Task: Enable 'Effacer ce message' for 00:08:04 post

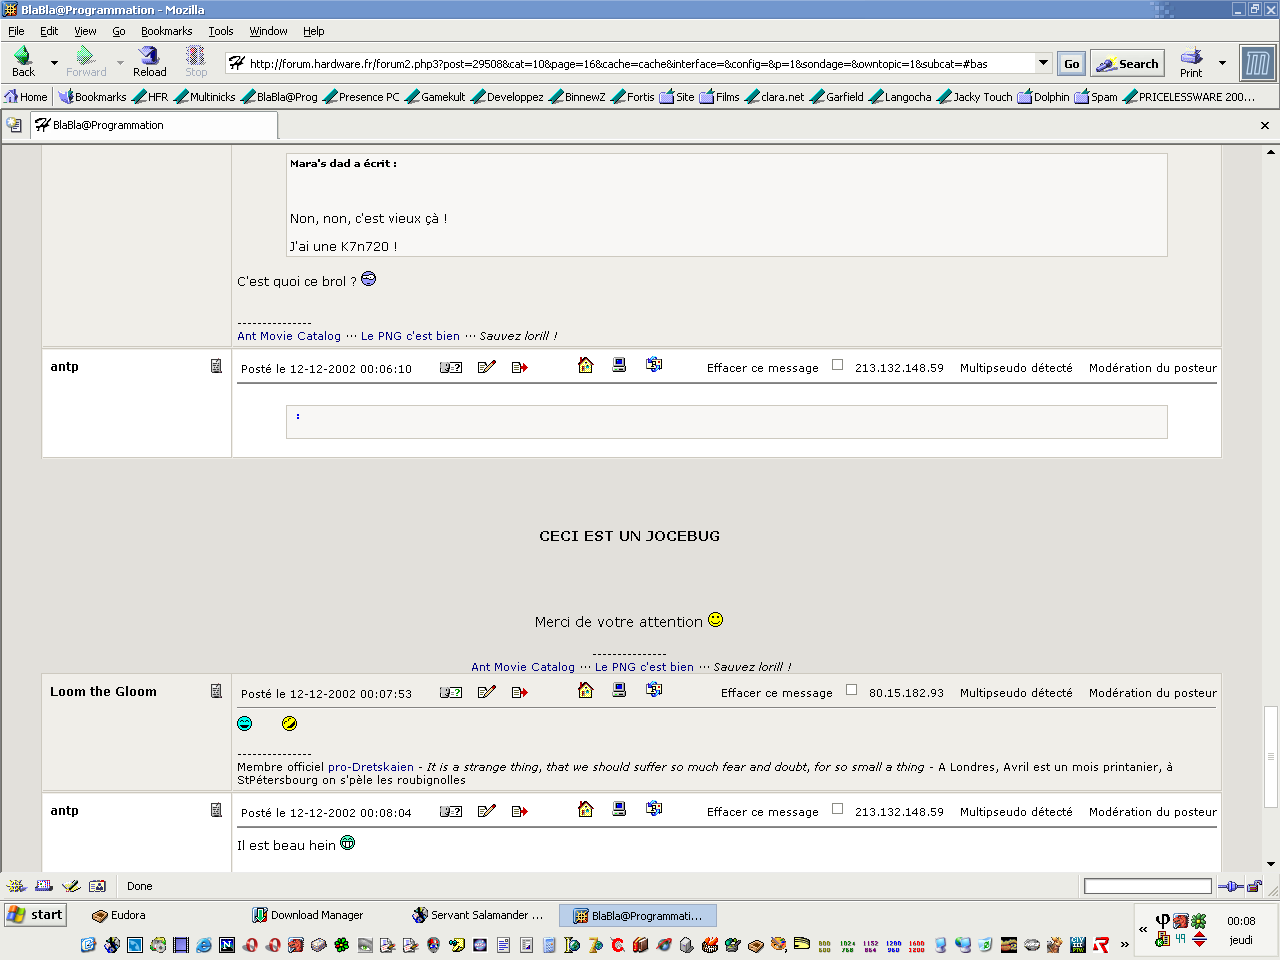Action: click(x=838, y=809)
